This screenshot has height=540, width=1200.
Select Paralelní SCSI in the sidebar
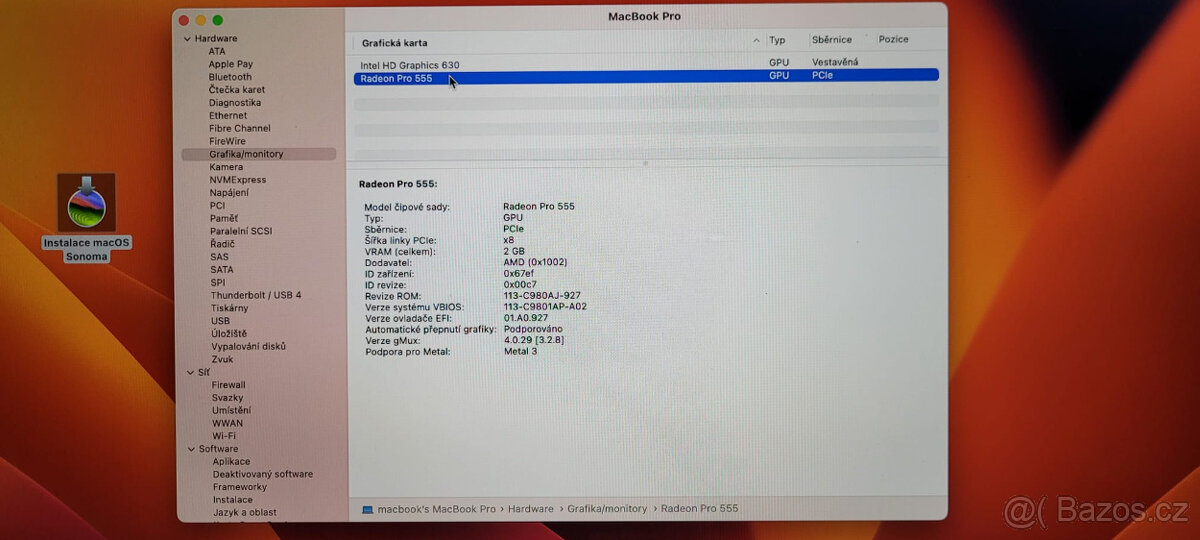pyautogui.click(x=241, y=231)
